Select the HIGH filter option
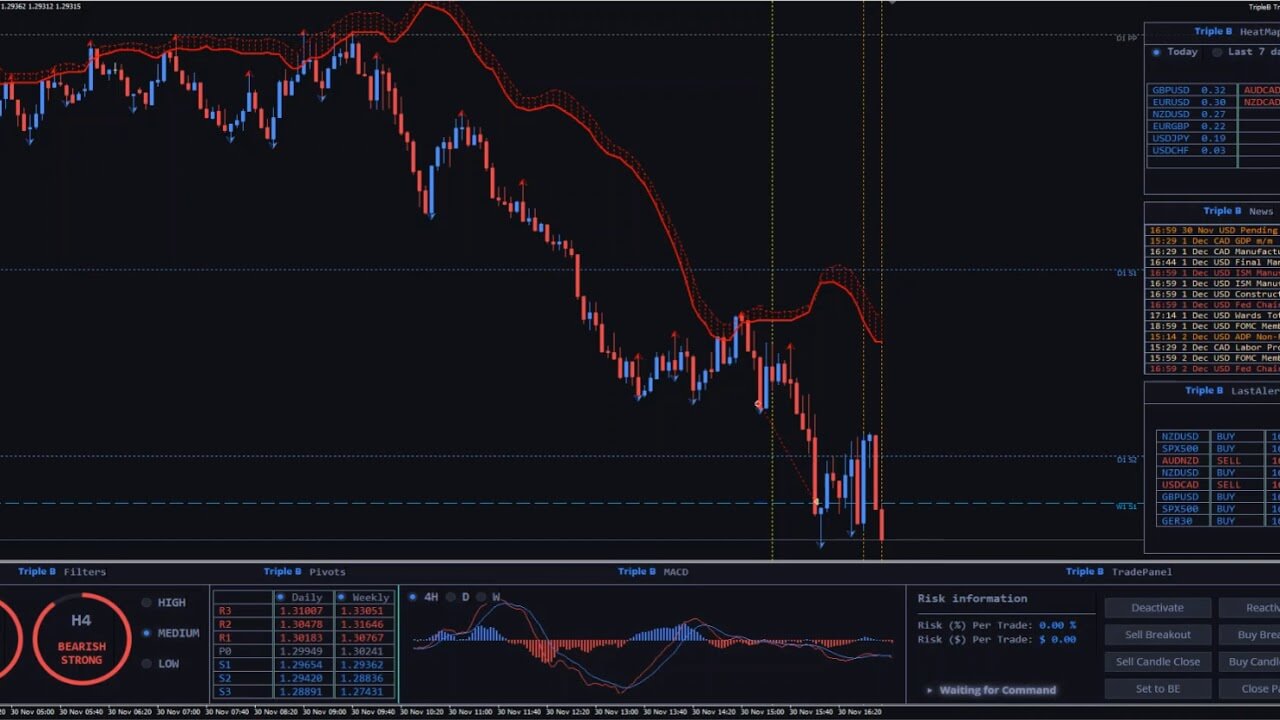The width and height of the screenshot is (1280, 720). click(x=147, y=603)
